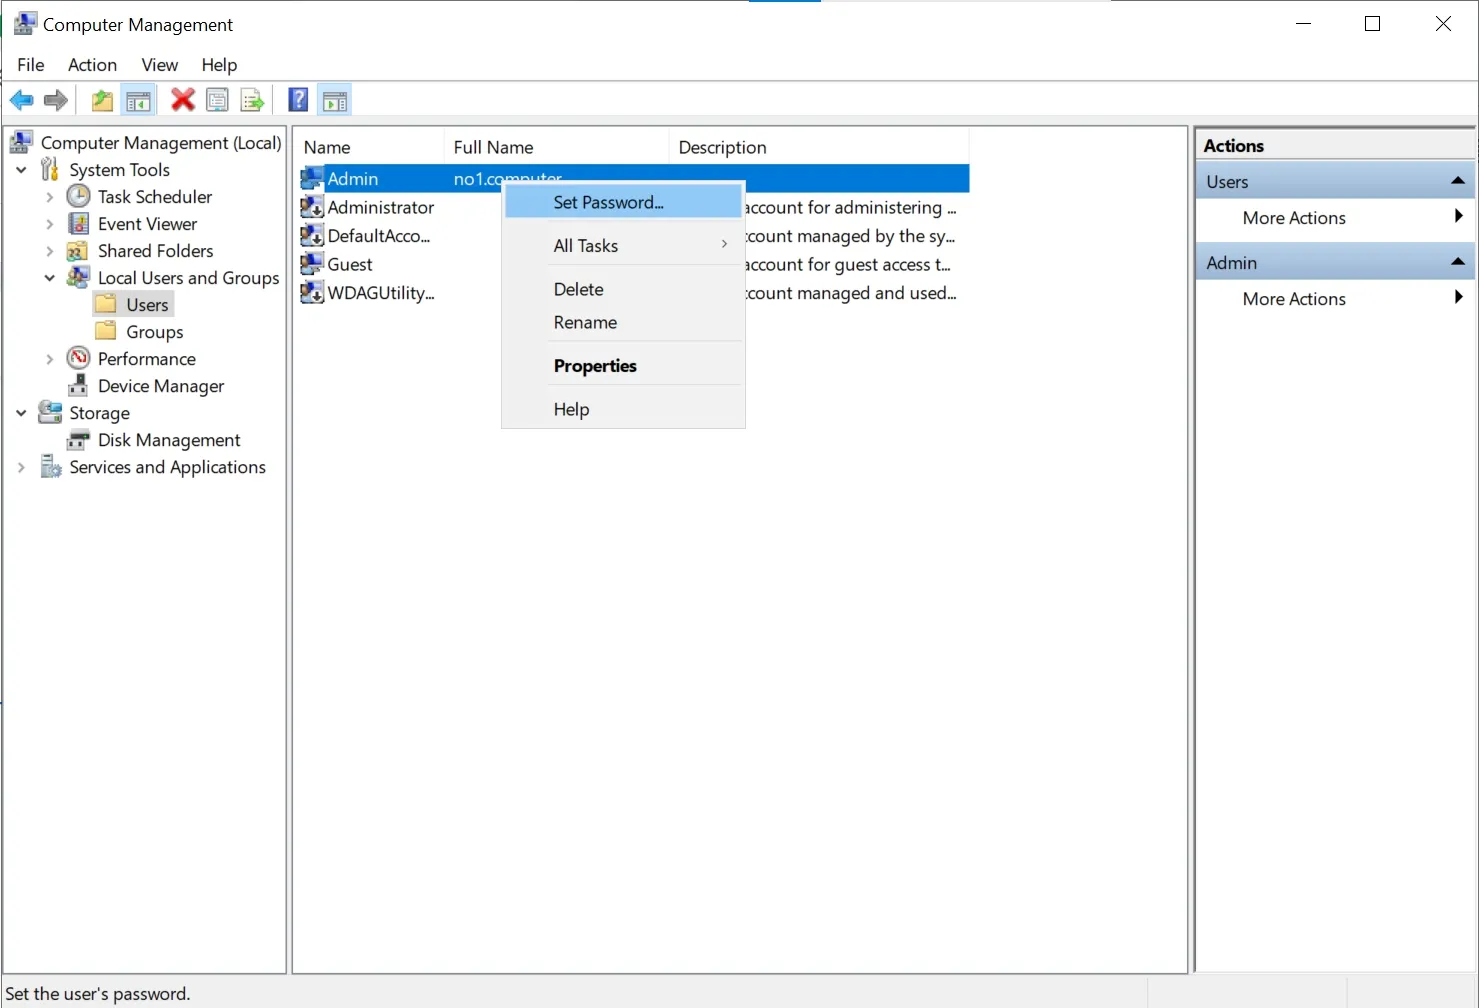Open More Actions under Users section
Viewport: 1479px width, 1008px height.
[1294, 218]
